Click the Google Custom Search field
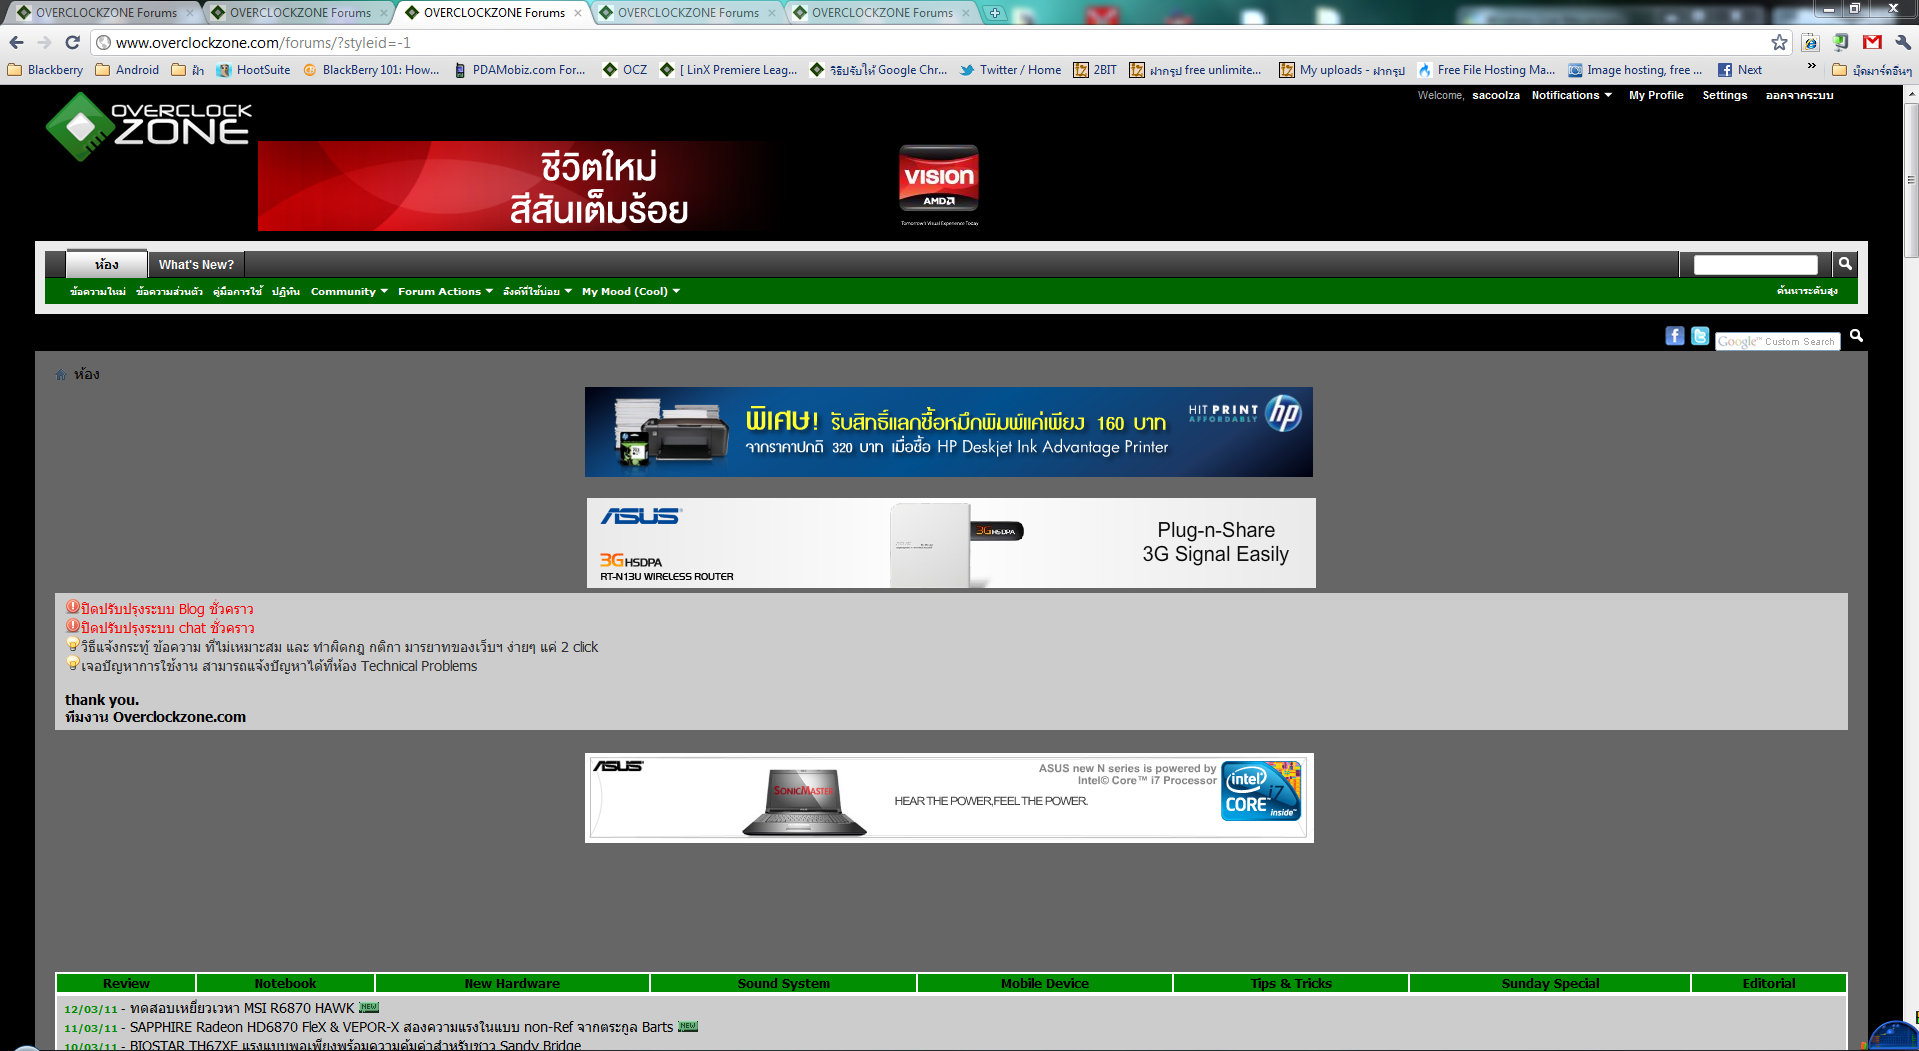Viewport: 1919px width, 1051px height. pos(1778,342)
